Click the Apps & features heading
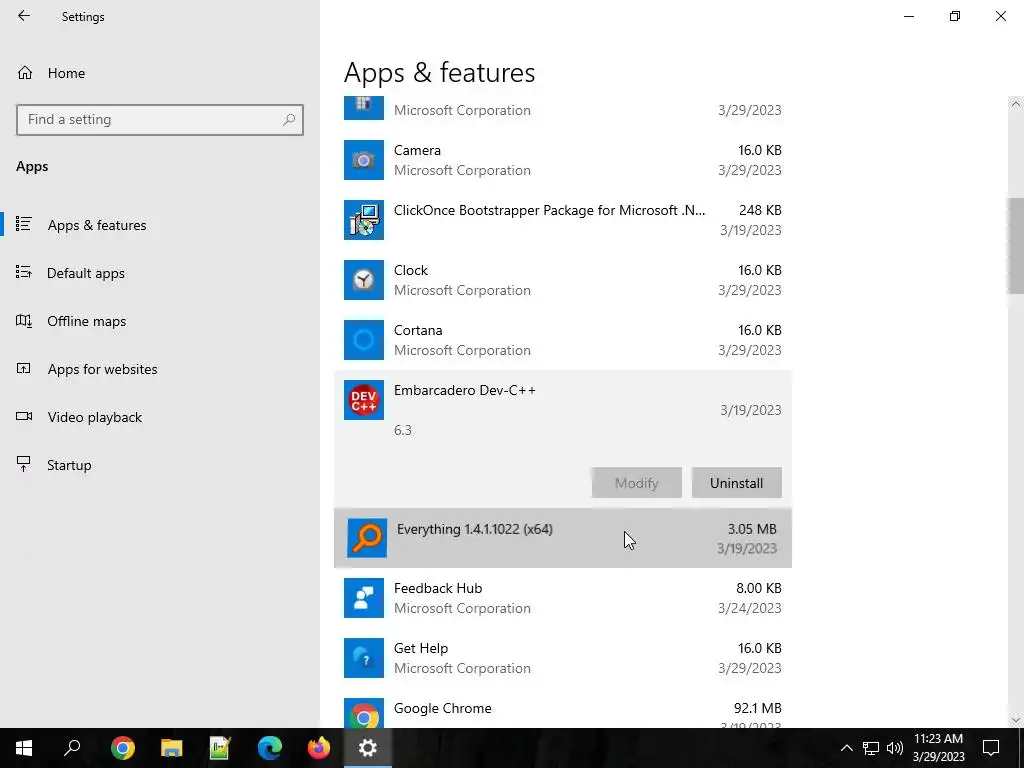Image resolution: width=1024 pixels, height=768 pixels. coord(440,72)
